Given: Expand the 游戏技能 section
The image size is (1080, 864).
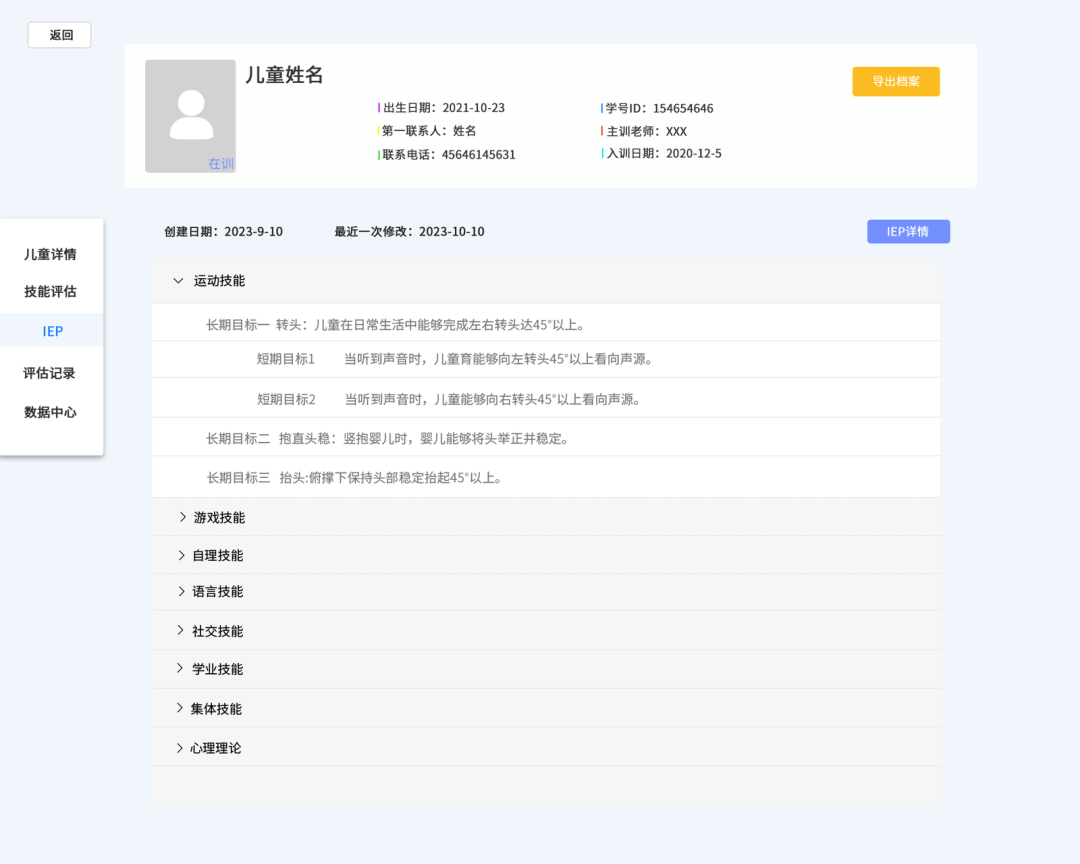Looking at the screenshot, I should coord(183,517).
